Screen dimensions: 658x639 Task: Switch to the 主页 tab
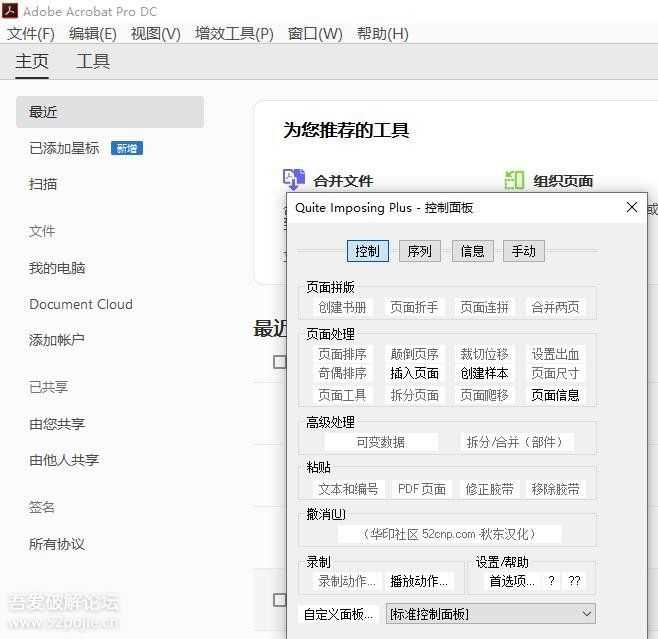click(32, 61)
